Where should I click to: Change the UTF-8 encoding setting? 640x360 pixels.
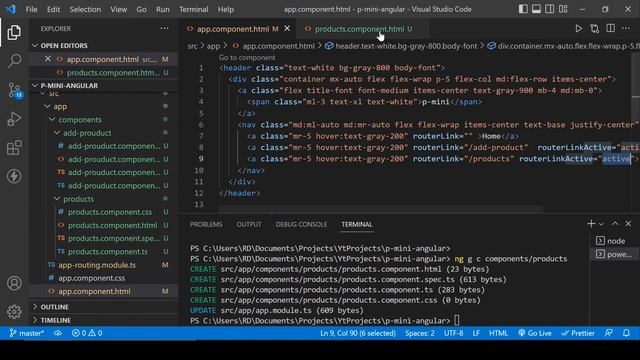coord(453,333)
